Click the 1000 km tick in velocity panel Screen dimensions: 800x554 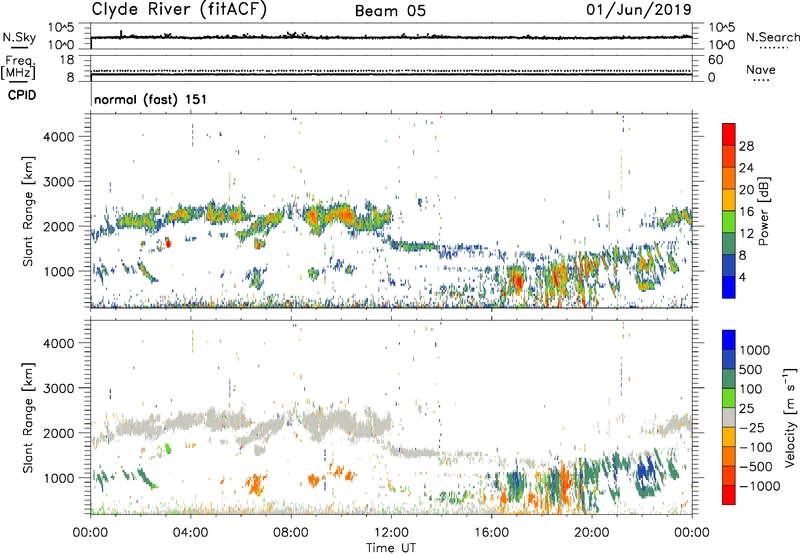(x=58, y=478)
